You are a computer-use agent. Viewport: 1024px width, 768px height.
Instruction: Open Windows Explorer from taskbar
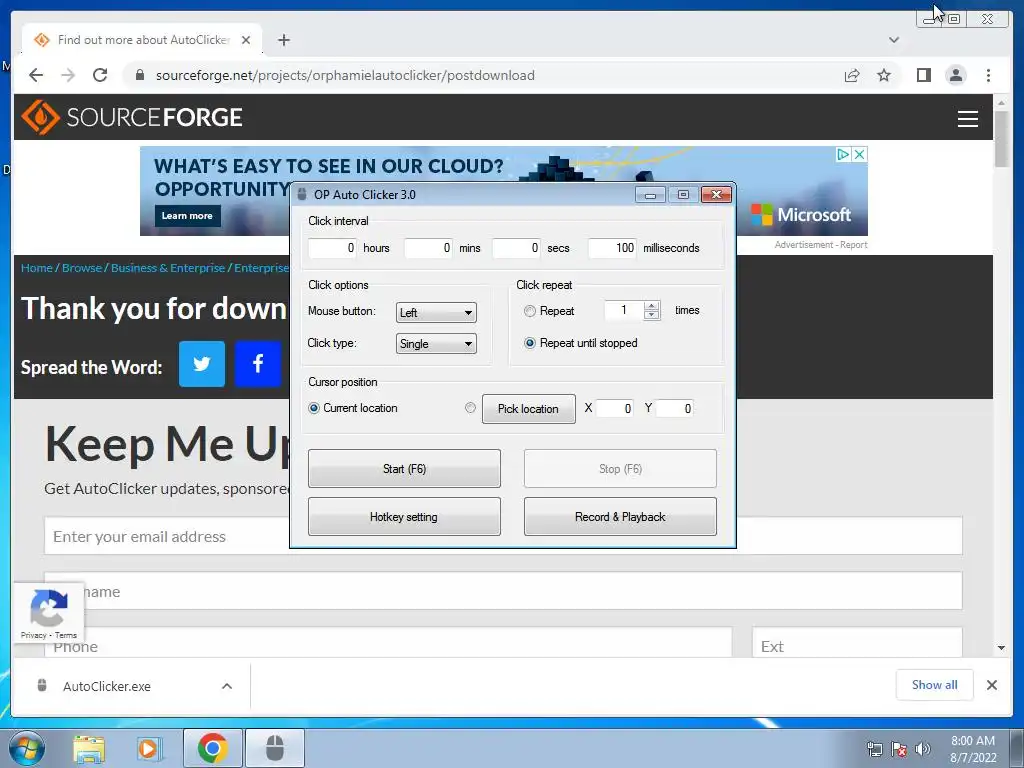click(x=89, y=748)
